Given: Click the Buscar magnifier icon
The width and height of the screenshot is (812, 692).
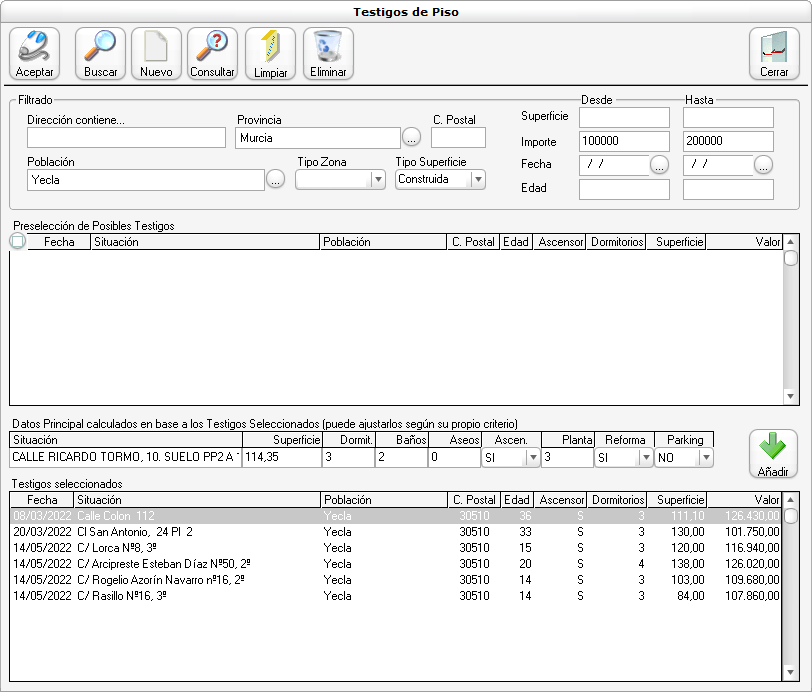Looking at the screenshot, I should pos(100,54).
